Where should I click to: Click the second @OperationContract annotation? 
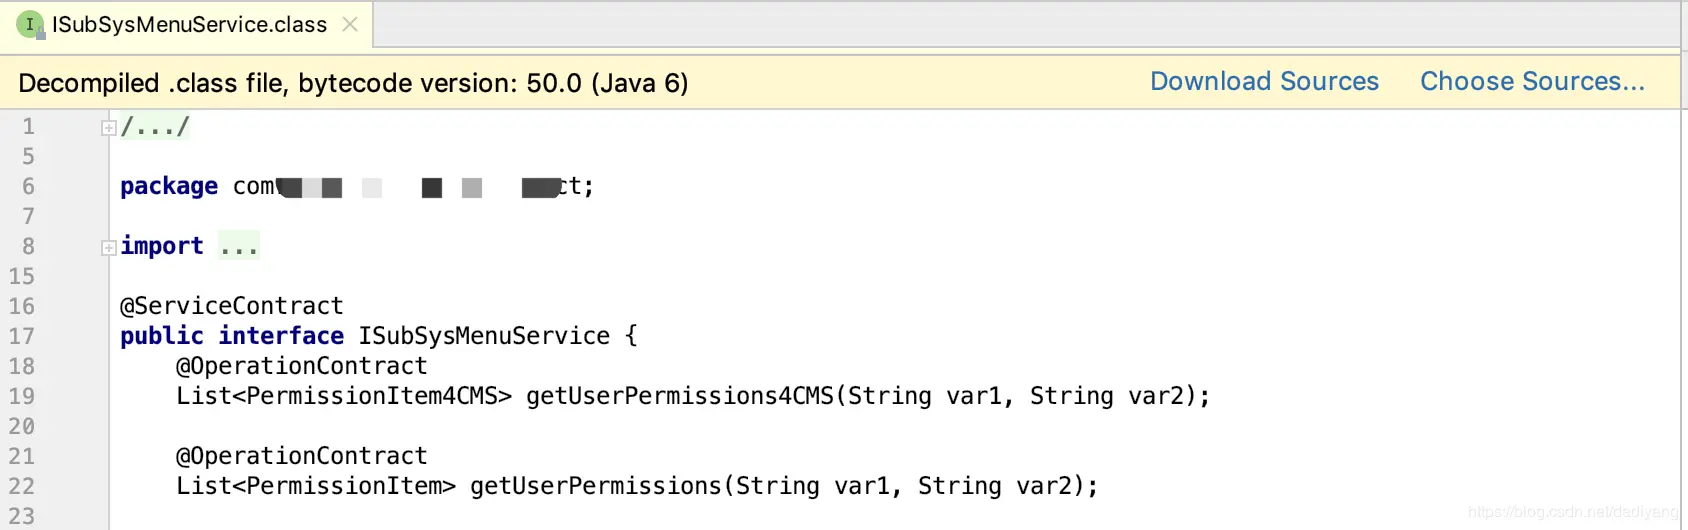pos(301,456)
